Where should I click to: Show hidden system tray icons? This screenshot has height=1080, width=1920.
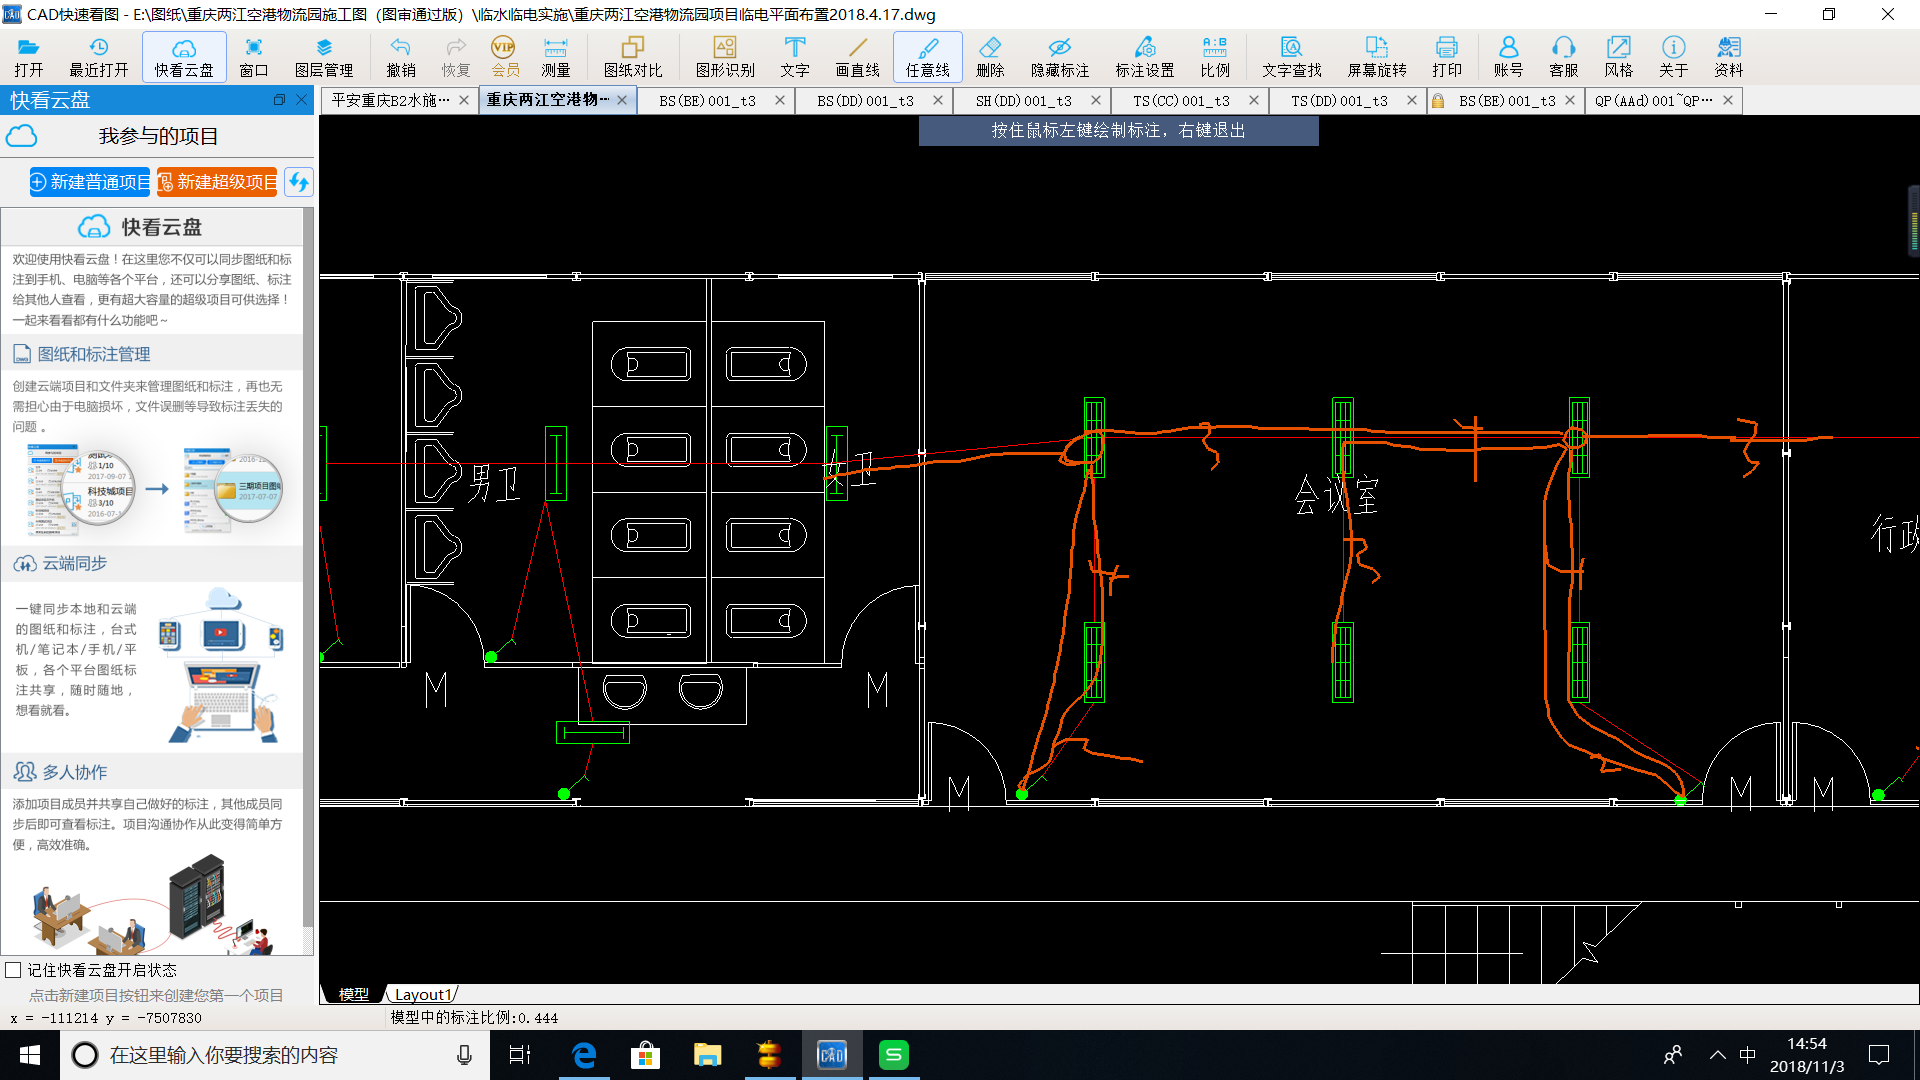click(x=1717, y=1055)
